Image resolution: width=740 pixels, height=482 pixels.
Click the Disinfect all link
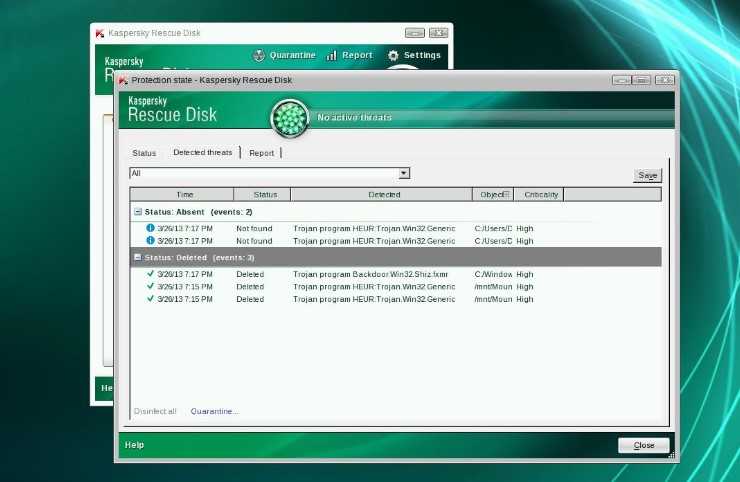click(155, 411)
